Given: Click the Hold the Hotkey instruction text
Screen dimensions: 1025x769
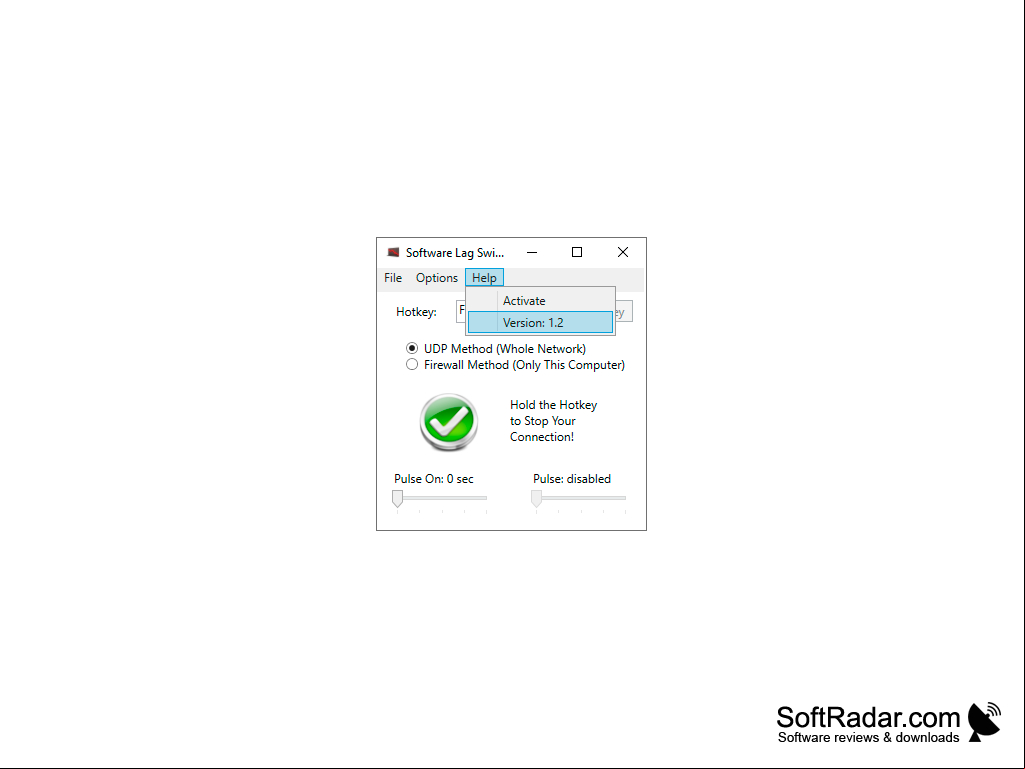Looking at the screenshot, I should click(554, 420).
